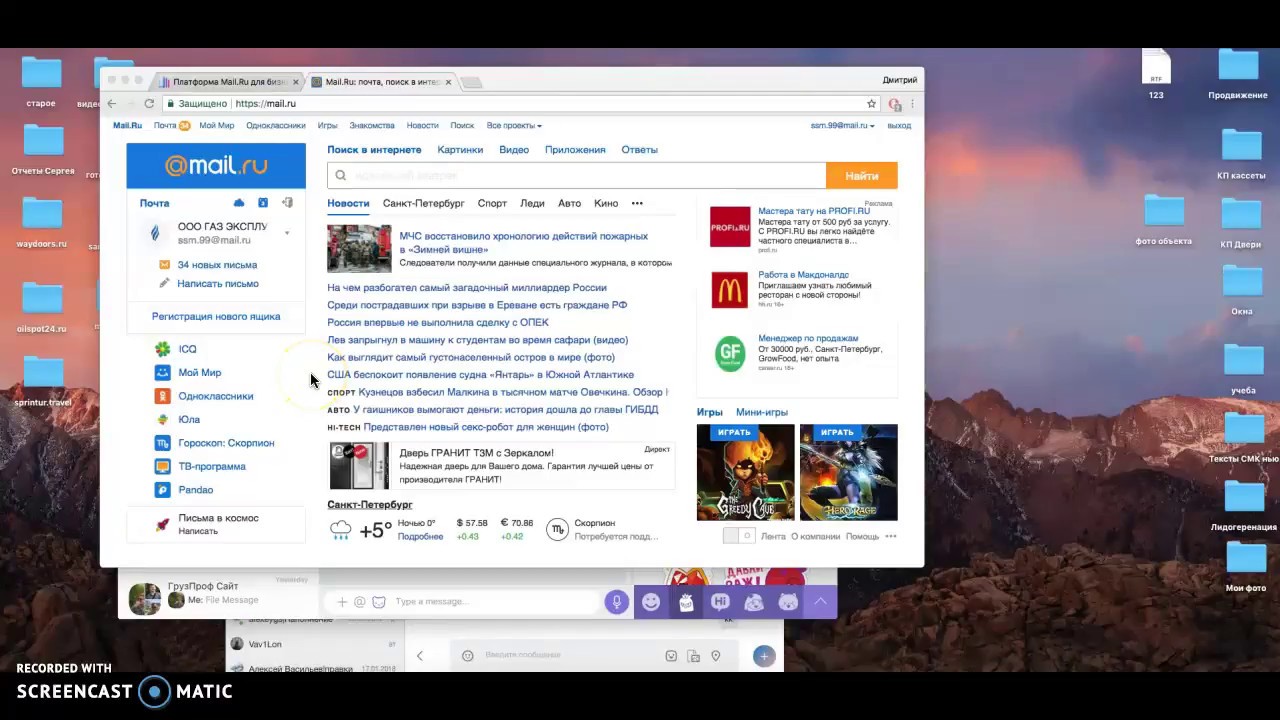Open the Спорт news tab

pyautogui.click(x=492, y=203)
